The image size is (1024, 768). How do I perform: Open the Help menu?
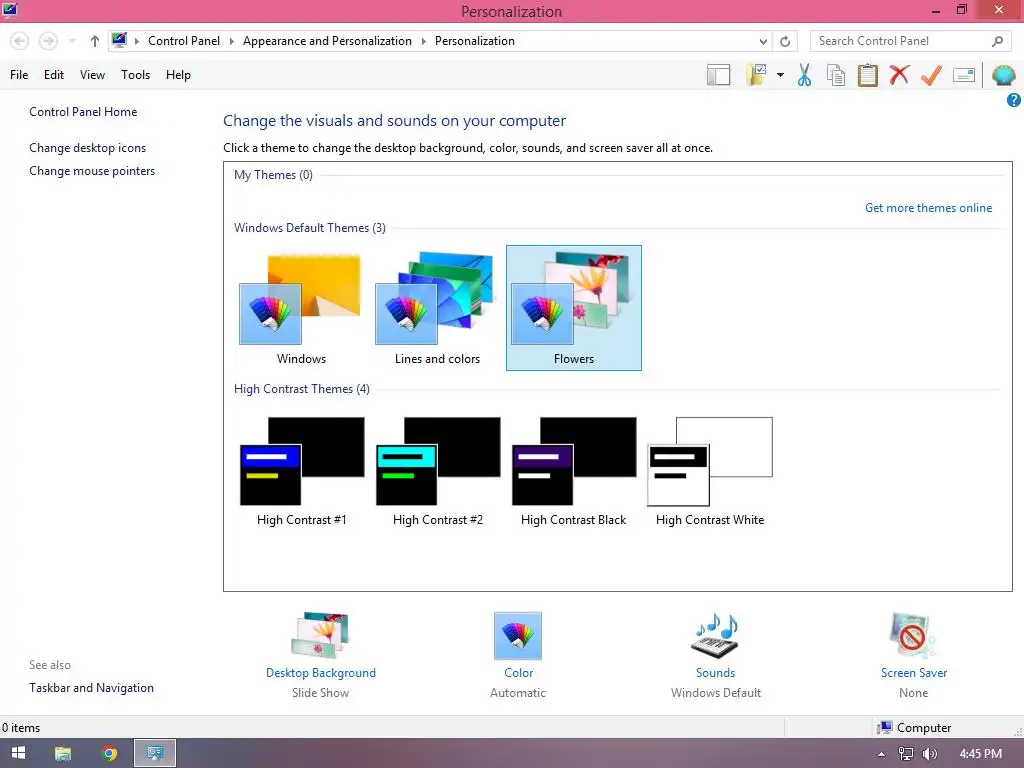pyautogui.click(x=178, y=75)
